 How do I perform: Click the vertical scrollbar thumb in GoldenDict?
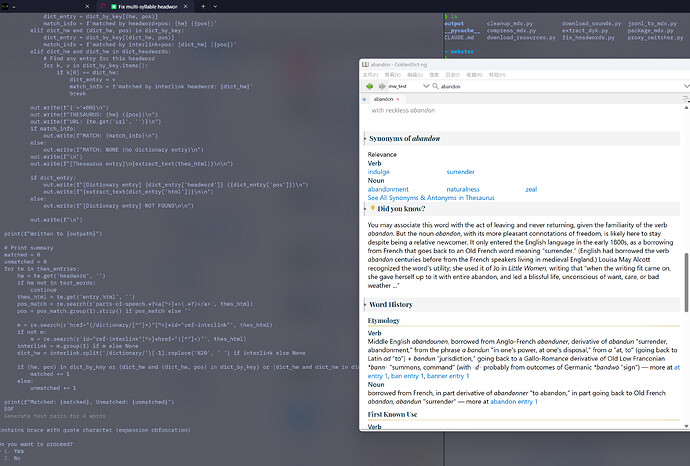click(686, 283)
